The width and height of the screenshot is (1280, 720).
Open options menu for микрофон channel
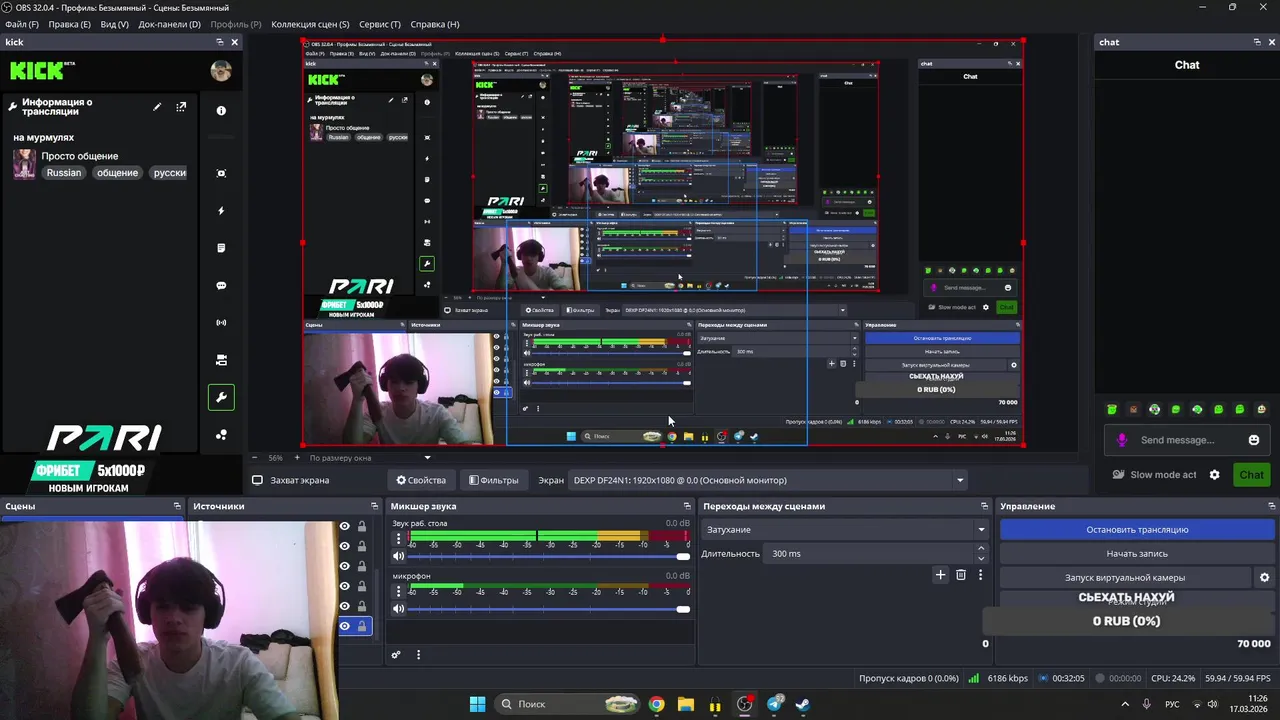398,592
